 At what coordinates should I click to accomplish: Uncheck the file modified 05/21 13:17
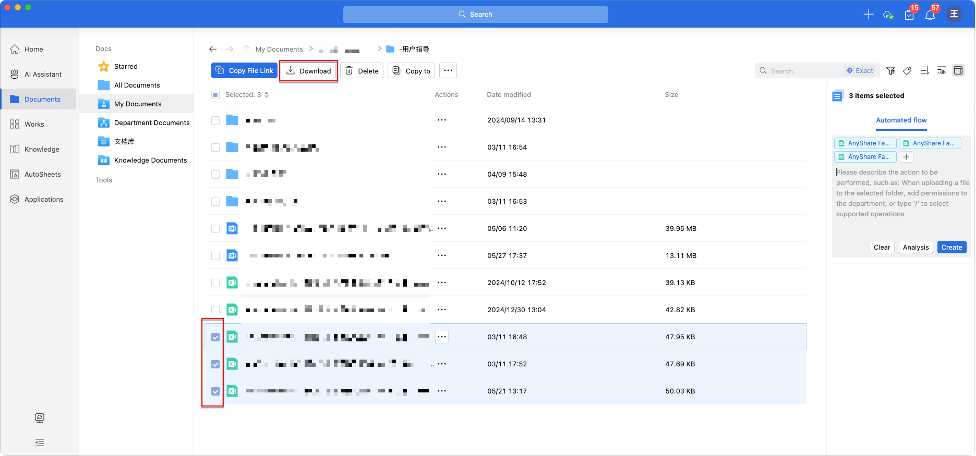(216, 391)
